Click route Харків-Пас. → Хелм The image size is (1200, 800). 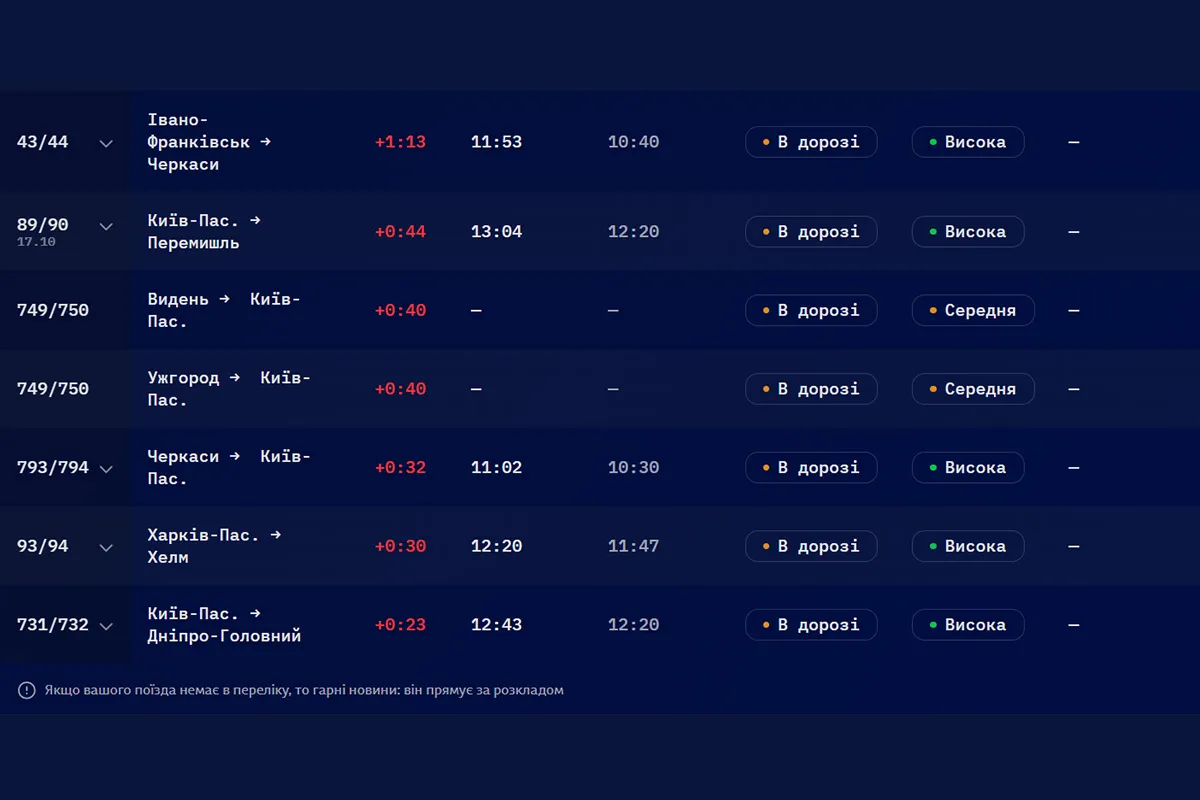pyautogui.click(x=214, y=546)
